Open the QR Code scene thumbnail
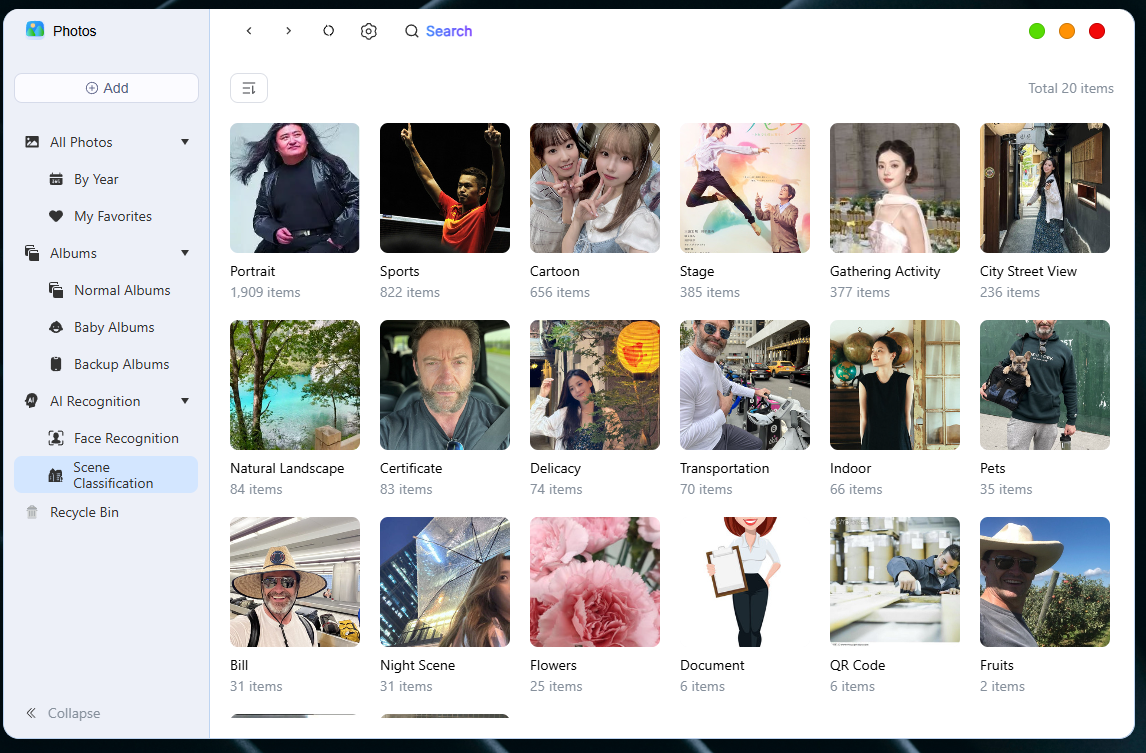Image resolution: width=1146 pixels, height=753 pixels. [895, 582]
